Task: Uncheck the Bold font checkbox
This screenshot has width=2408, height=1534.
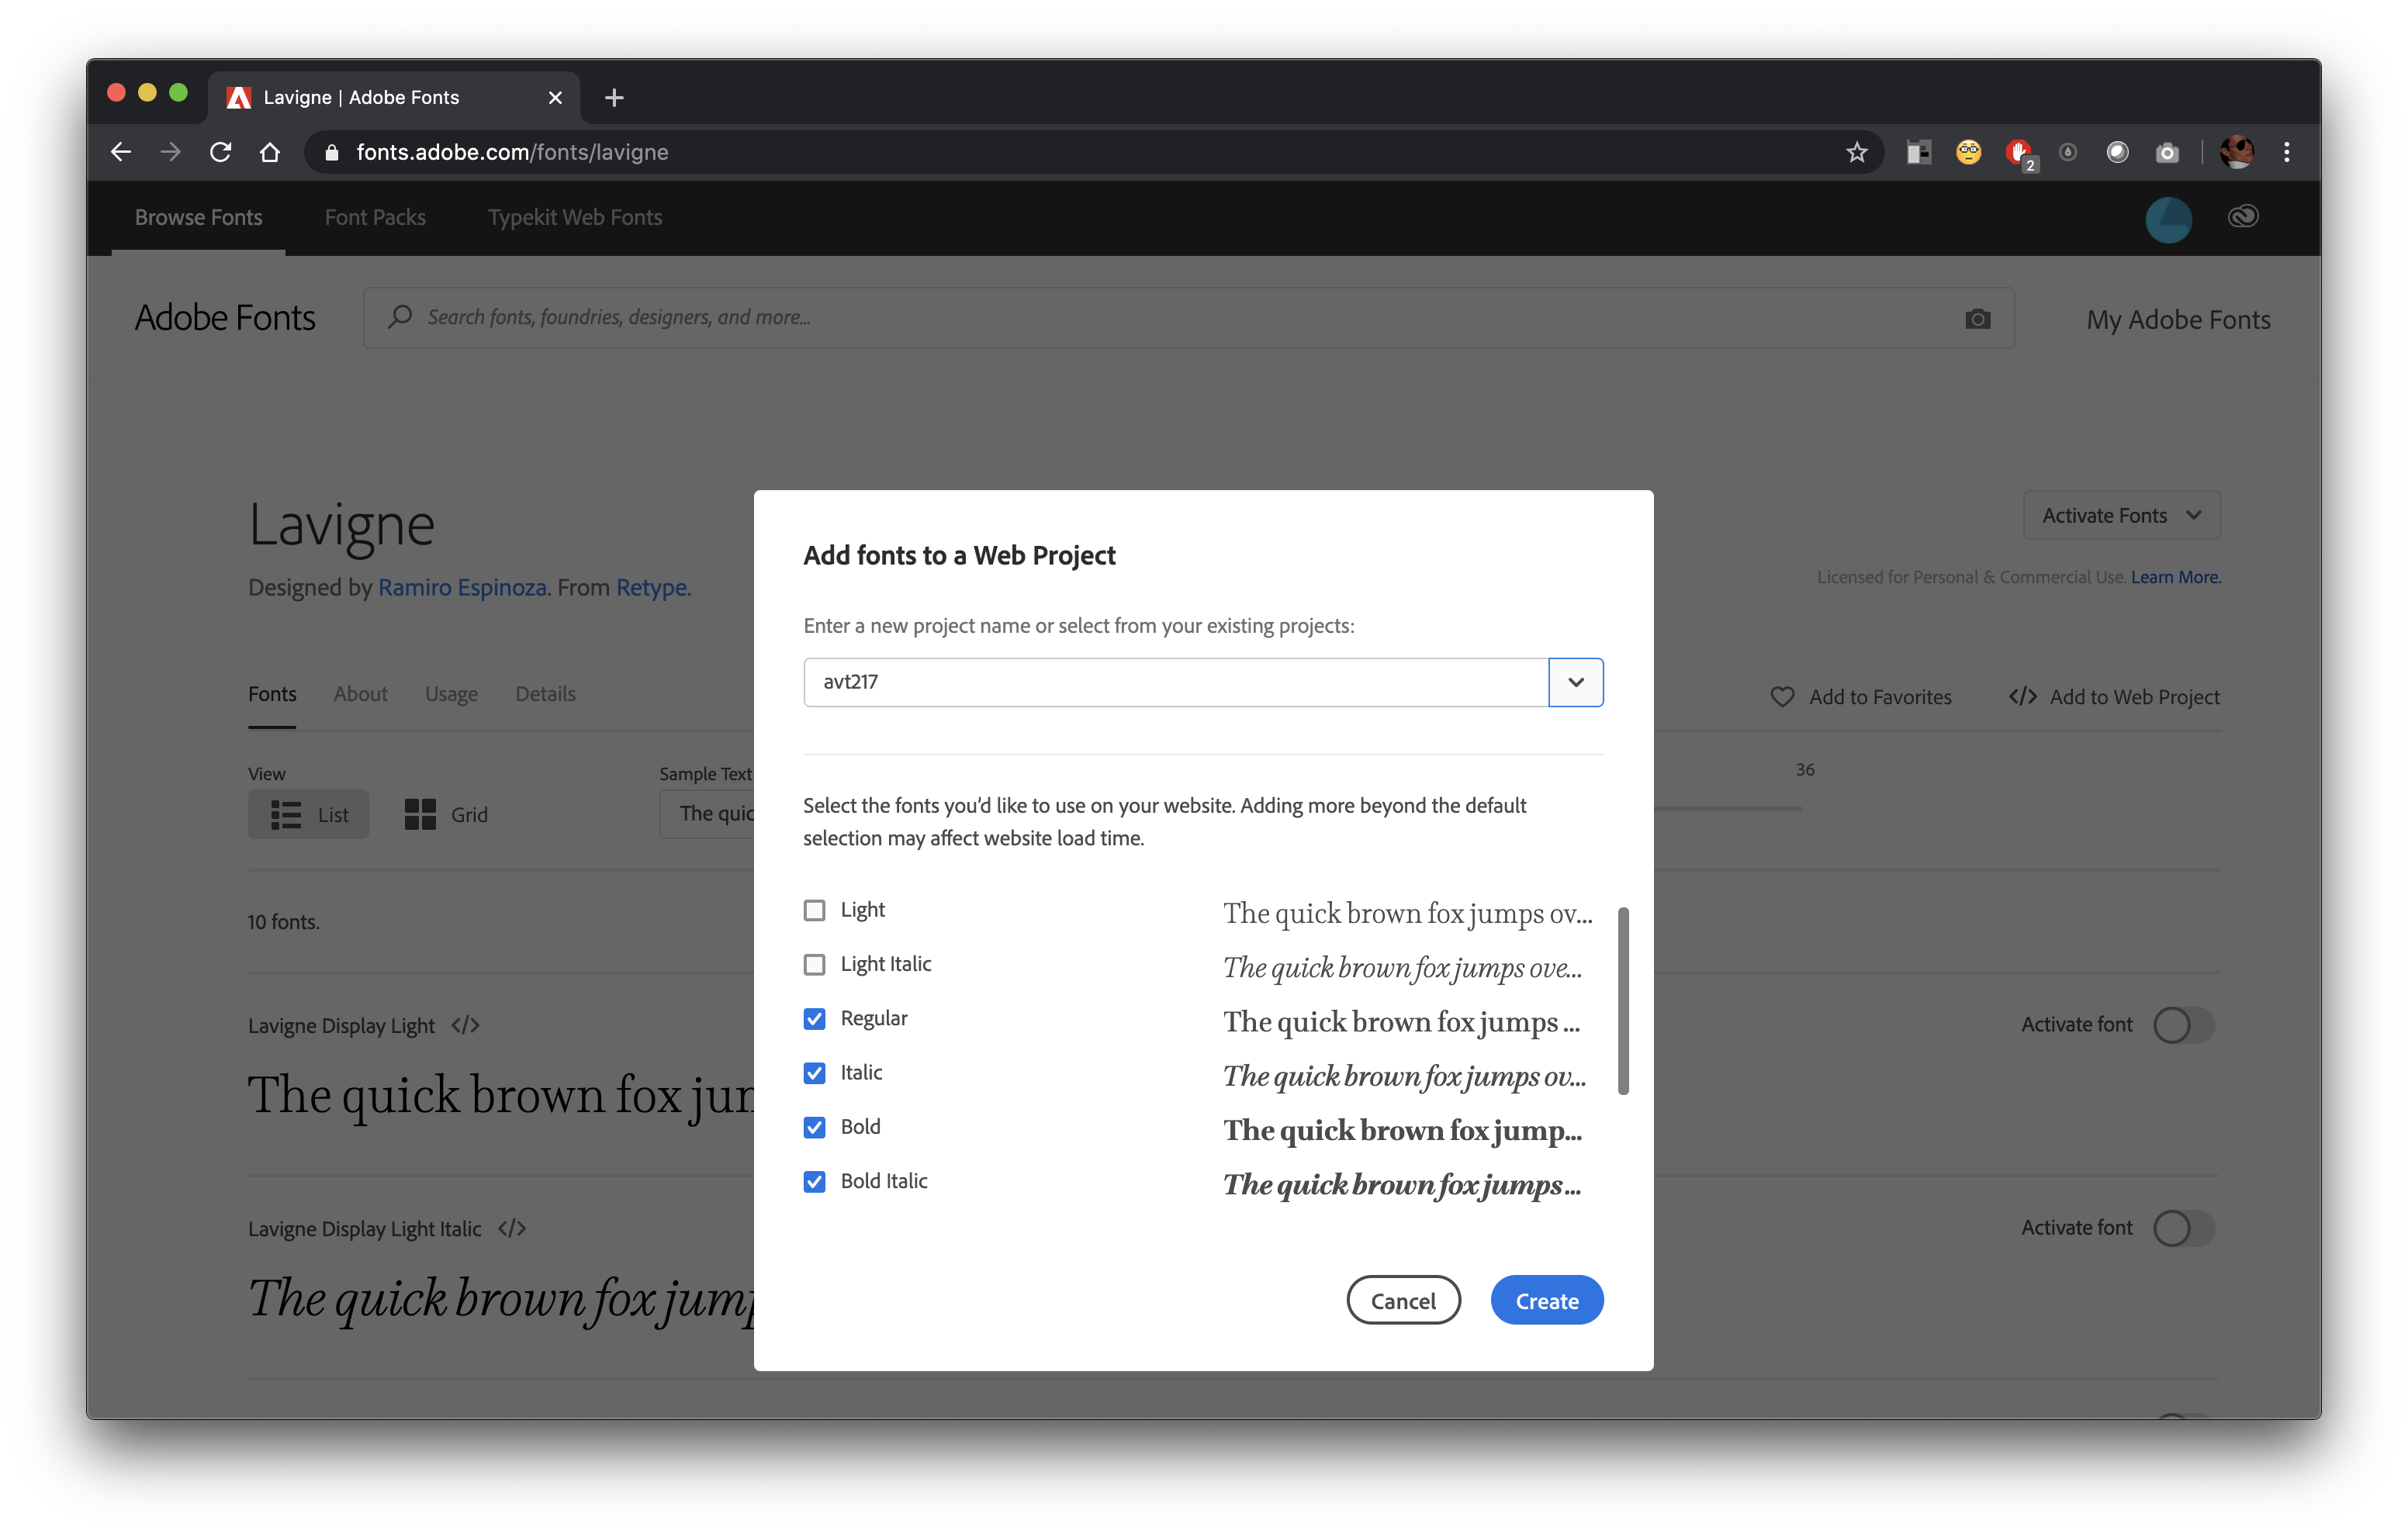Action: click(814, 1127)
